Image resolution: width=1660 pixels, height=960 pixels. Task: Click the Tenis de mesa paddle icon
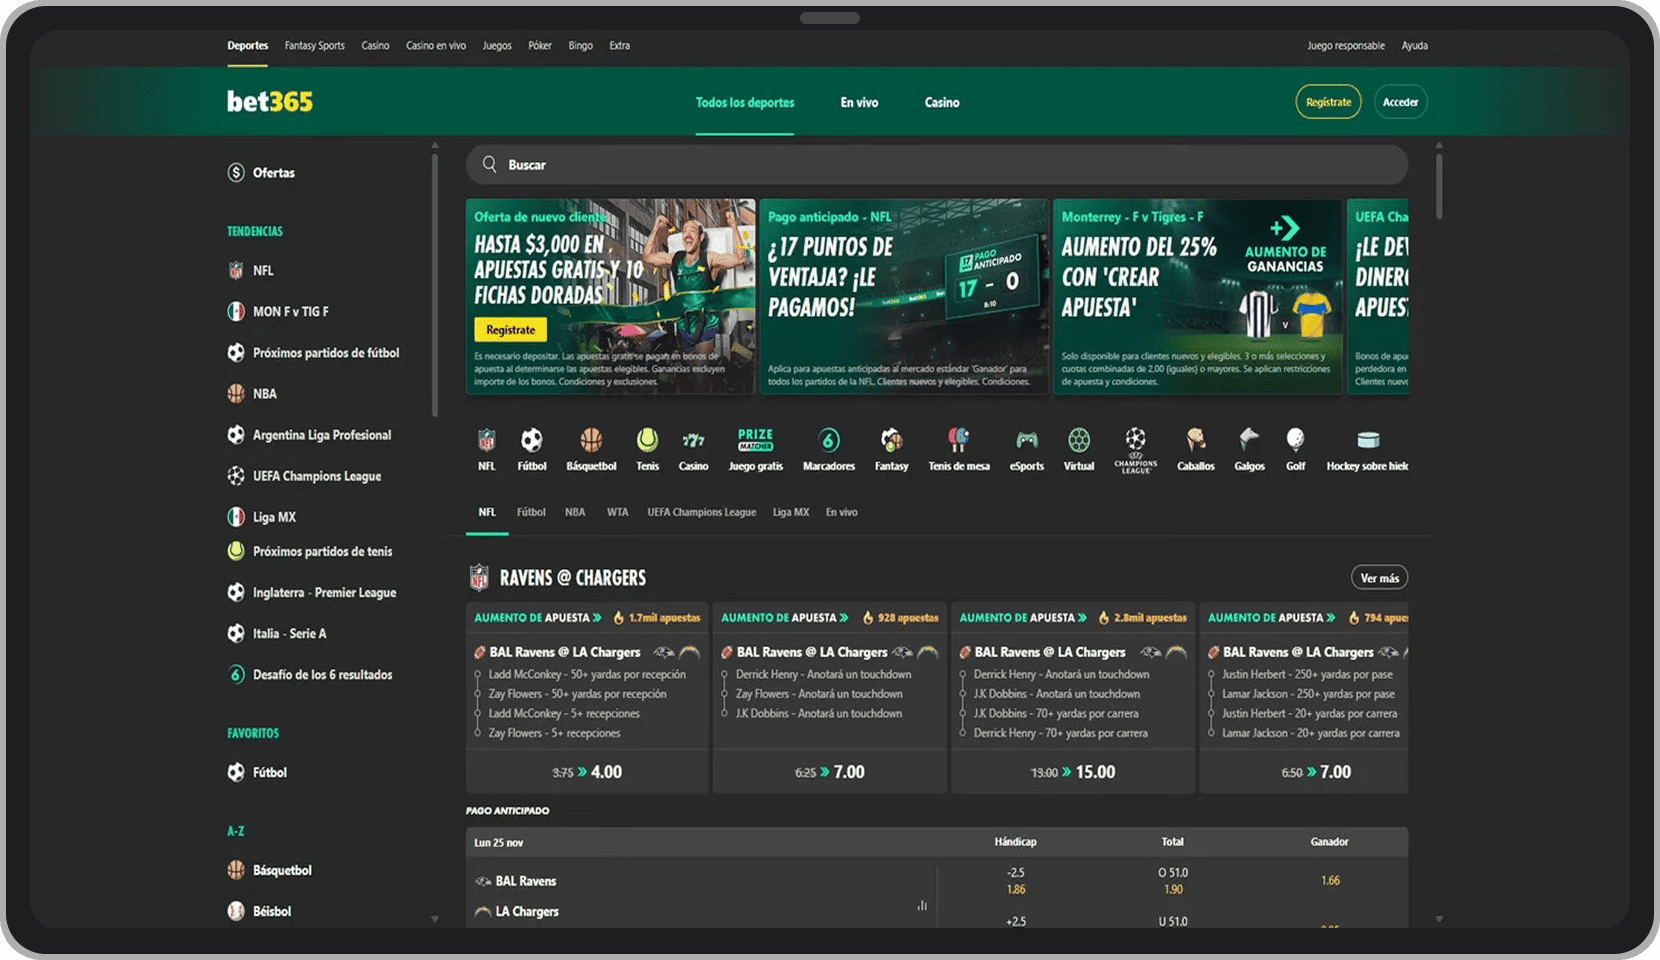pyautogui.click(x=958, y=441)
